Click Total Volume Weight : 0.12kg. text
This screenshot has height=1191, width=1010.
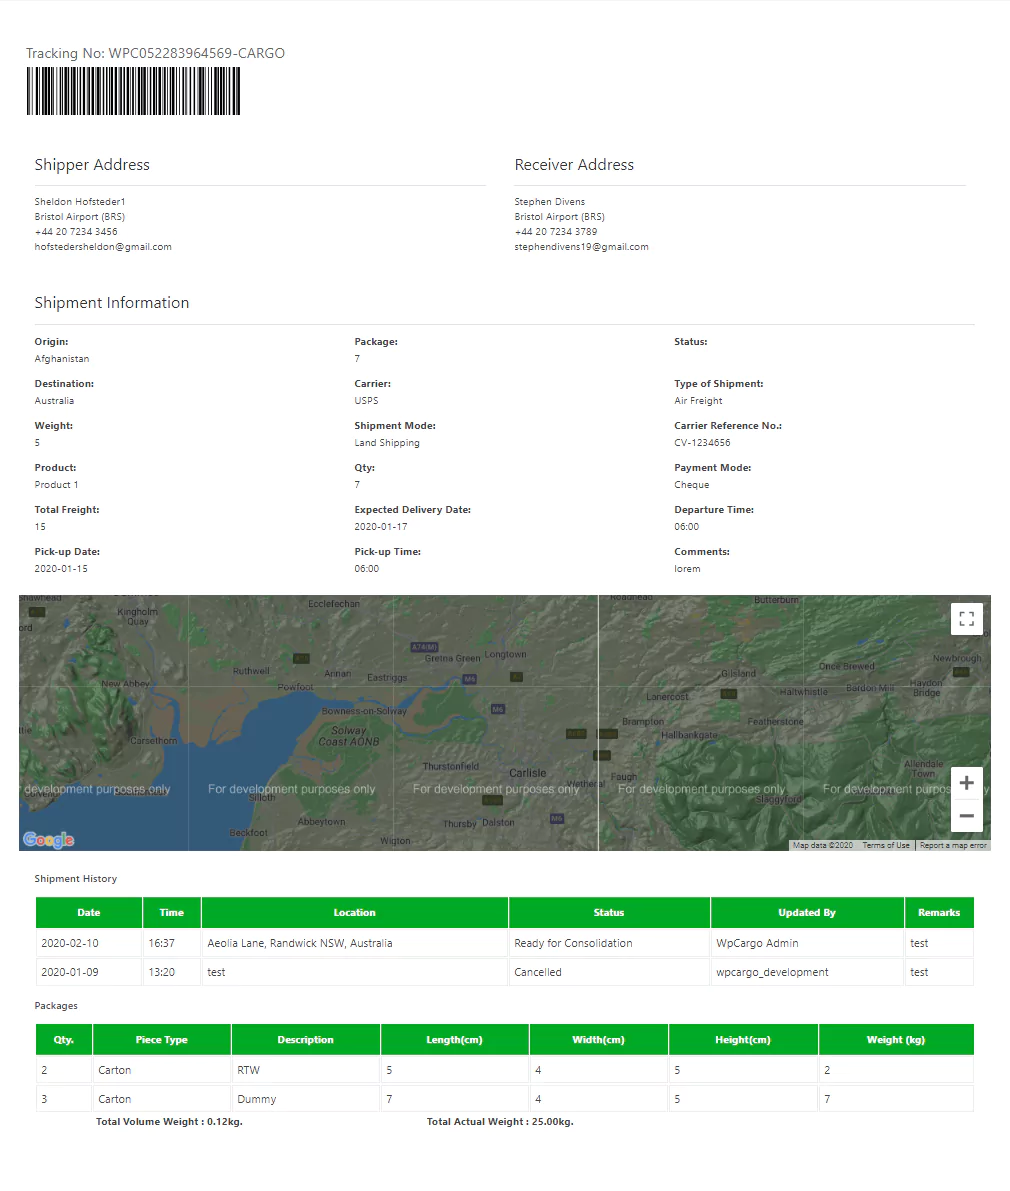point(169,1122)
